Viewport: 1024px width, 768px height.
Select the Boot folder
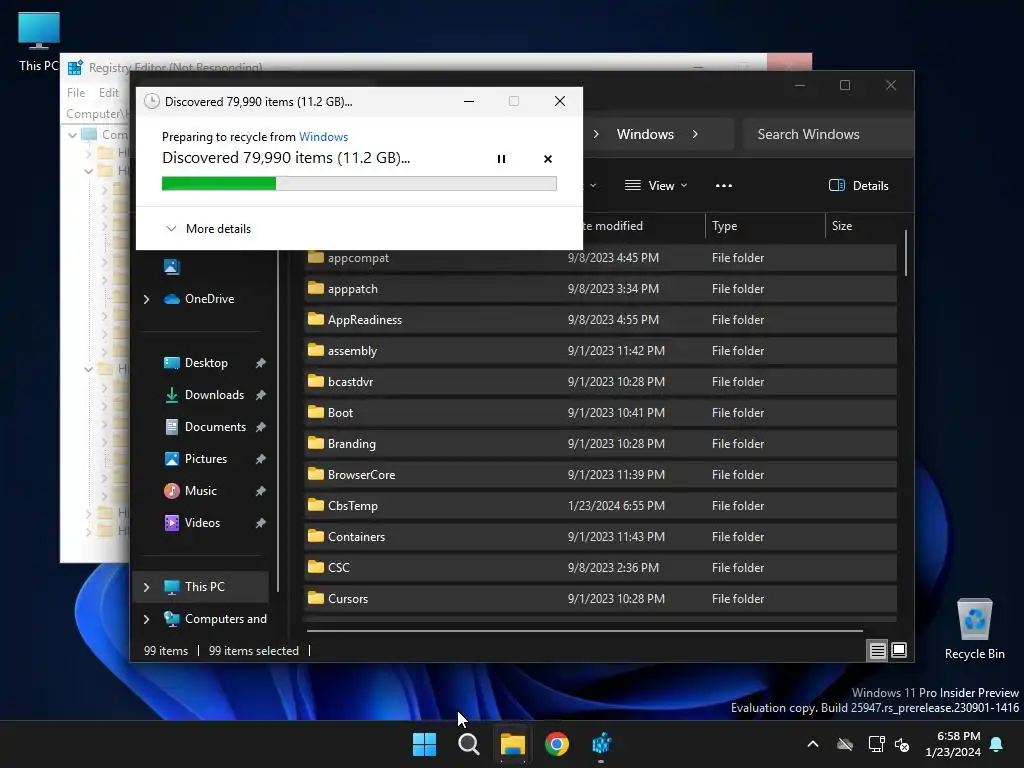pos(600,413)
